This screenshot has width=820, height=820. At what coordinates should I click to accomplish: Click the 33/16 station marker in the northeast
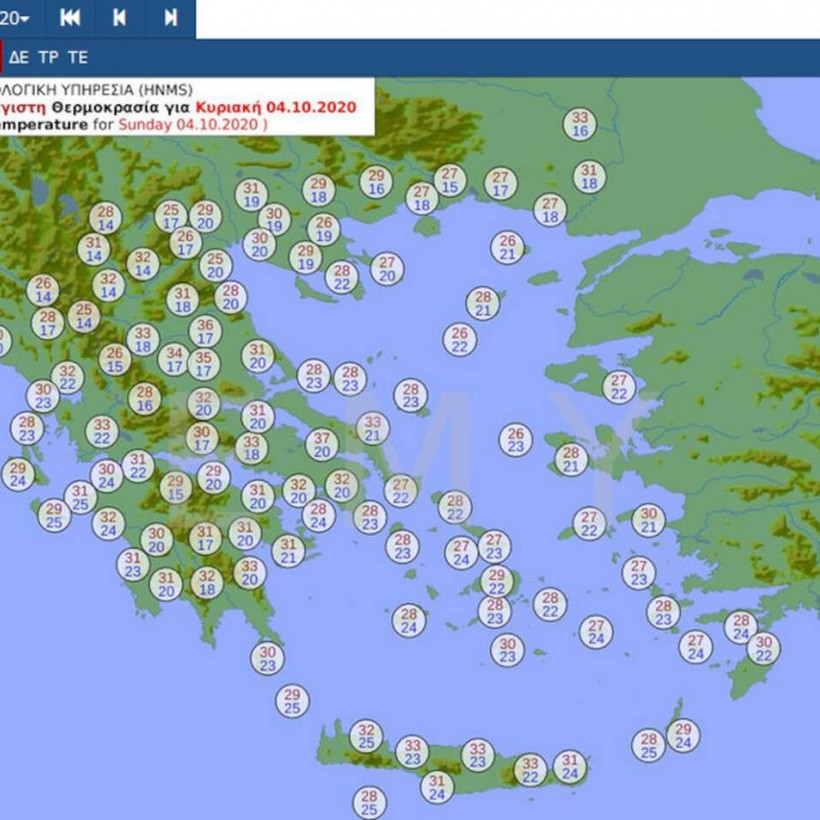click(x=580, y=124)
